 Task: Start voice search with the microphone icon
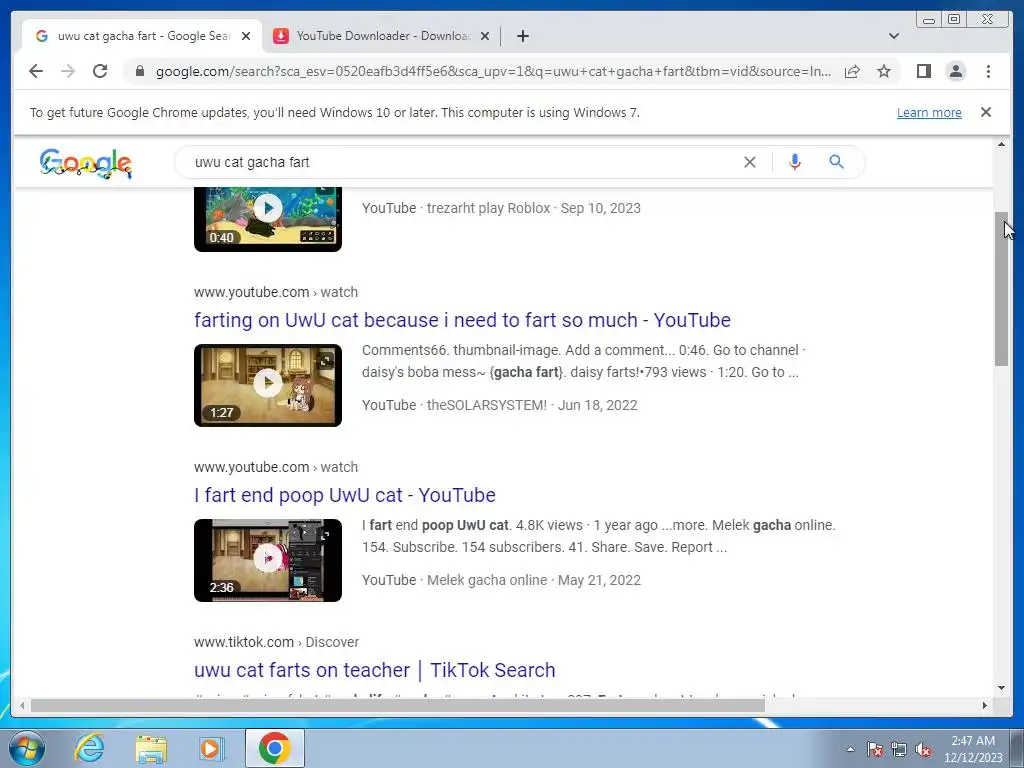[x=795, y=162]
